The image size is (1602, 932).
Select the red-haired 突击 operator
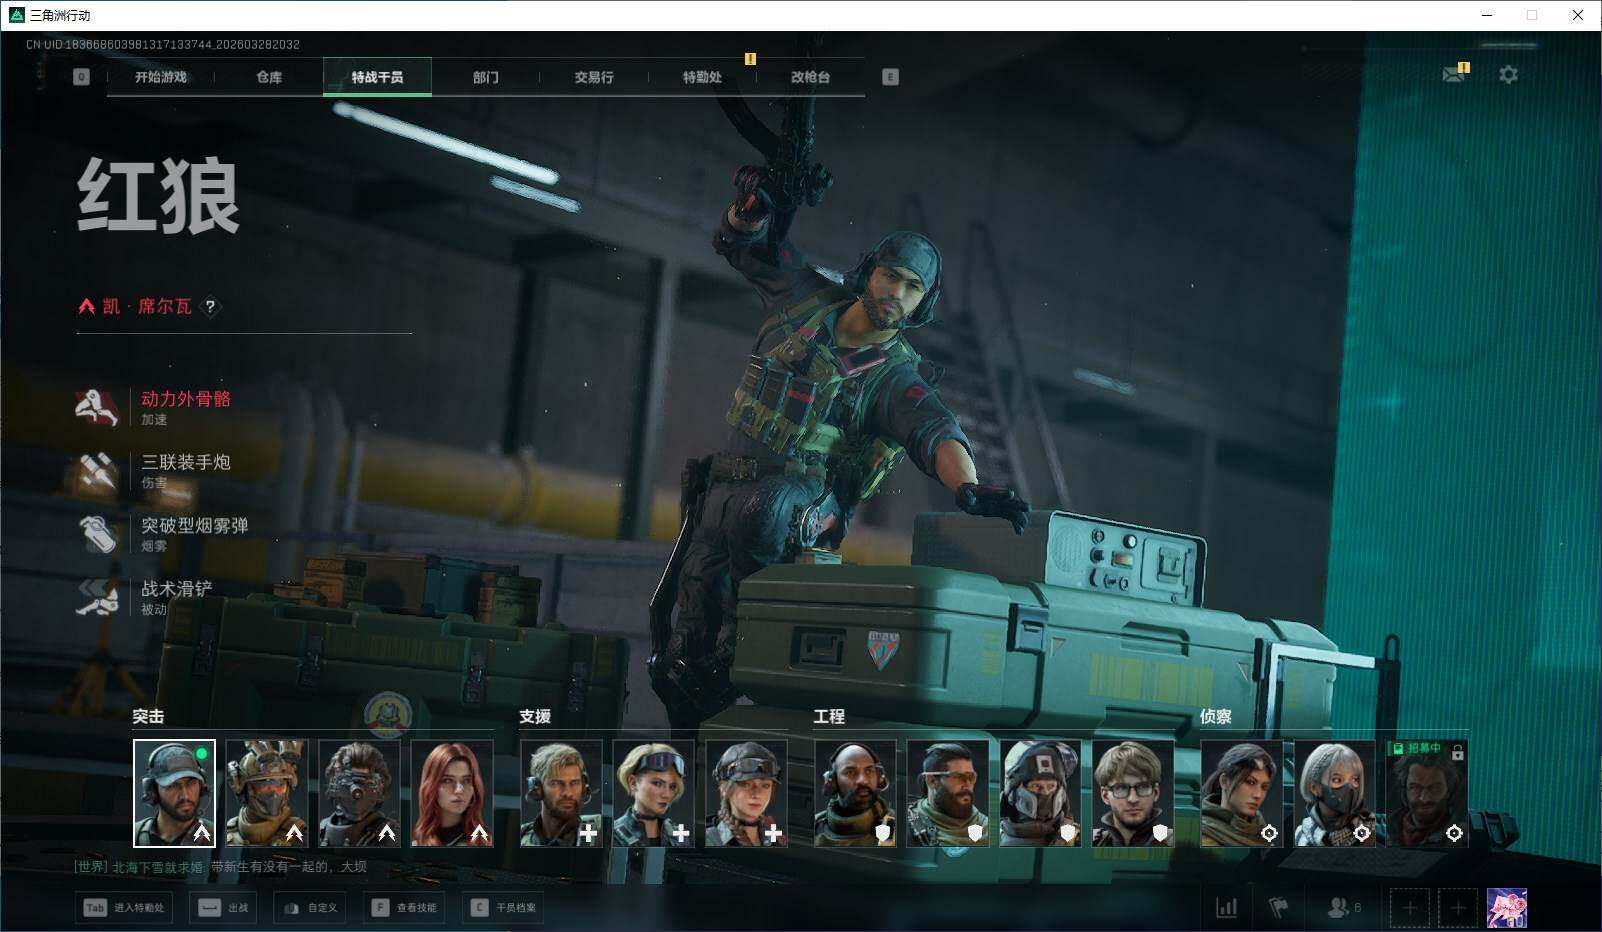point(452,793)
